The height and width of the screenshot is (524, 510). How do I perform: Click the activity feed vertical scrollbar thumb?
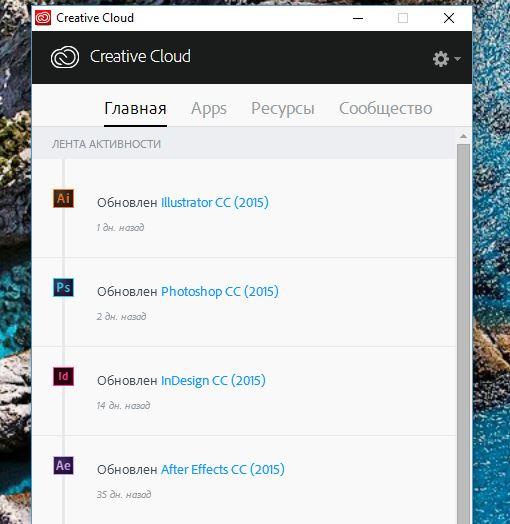[463, 334]
